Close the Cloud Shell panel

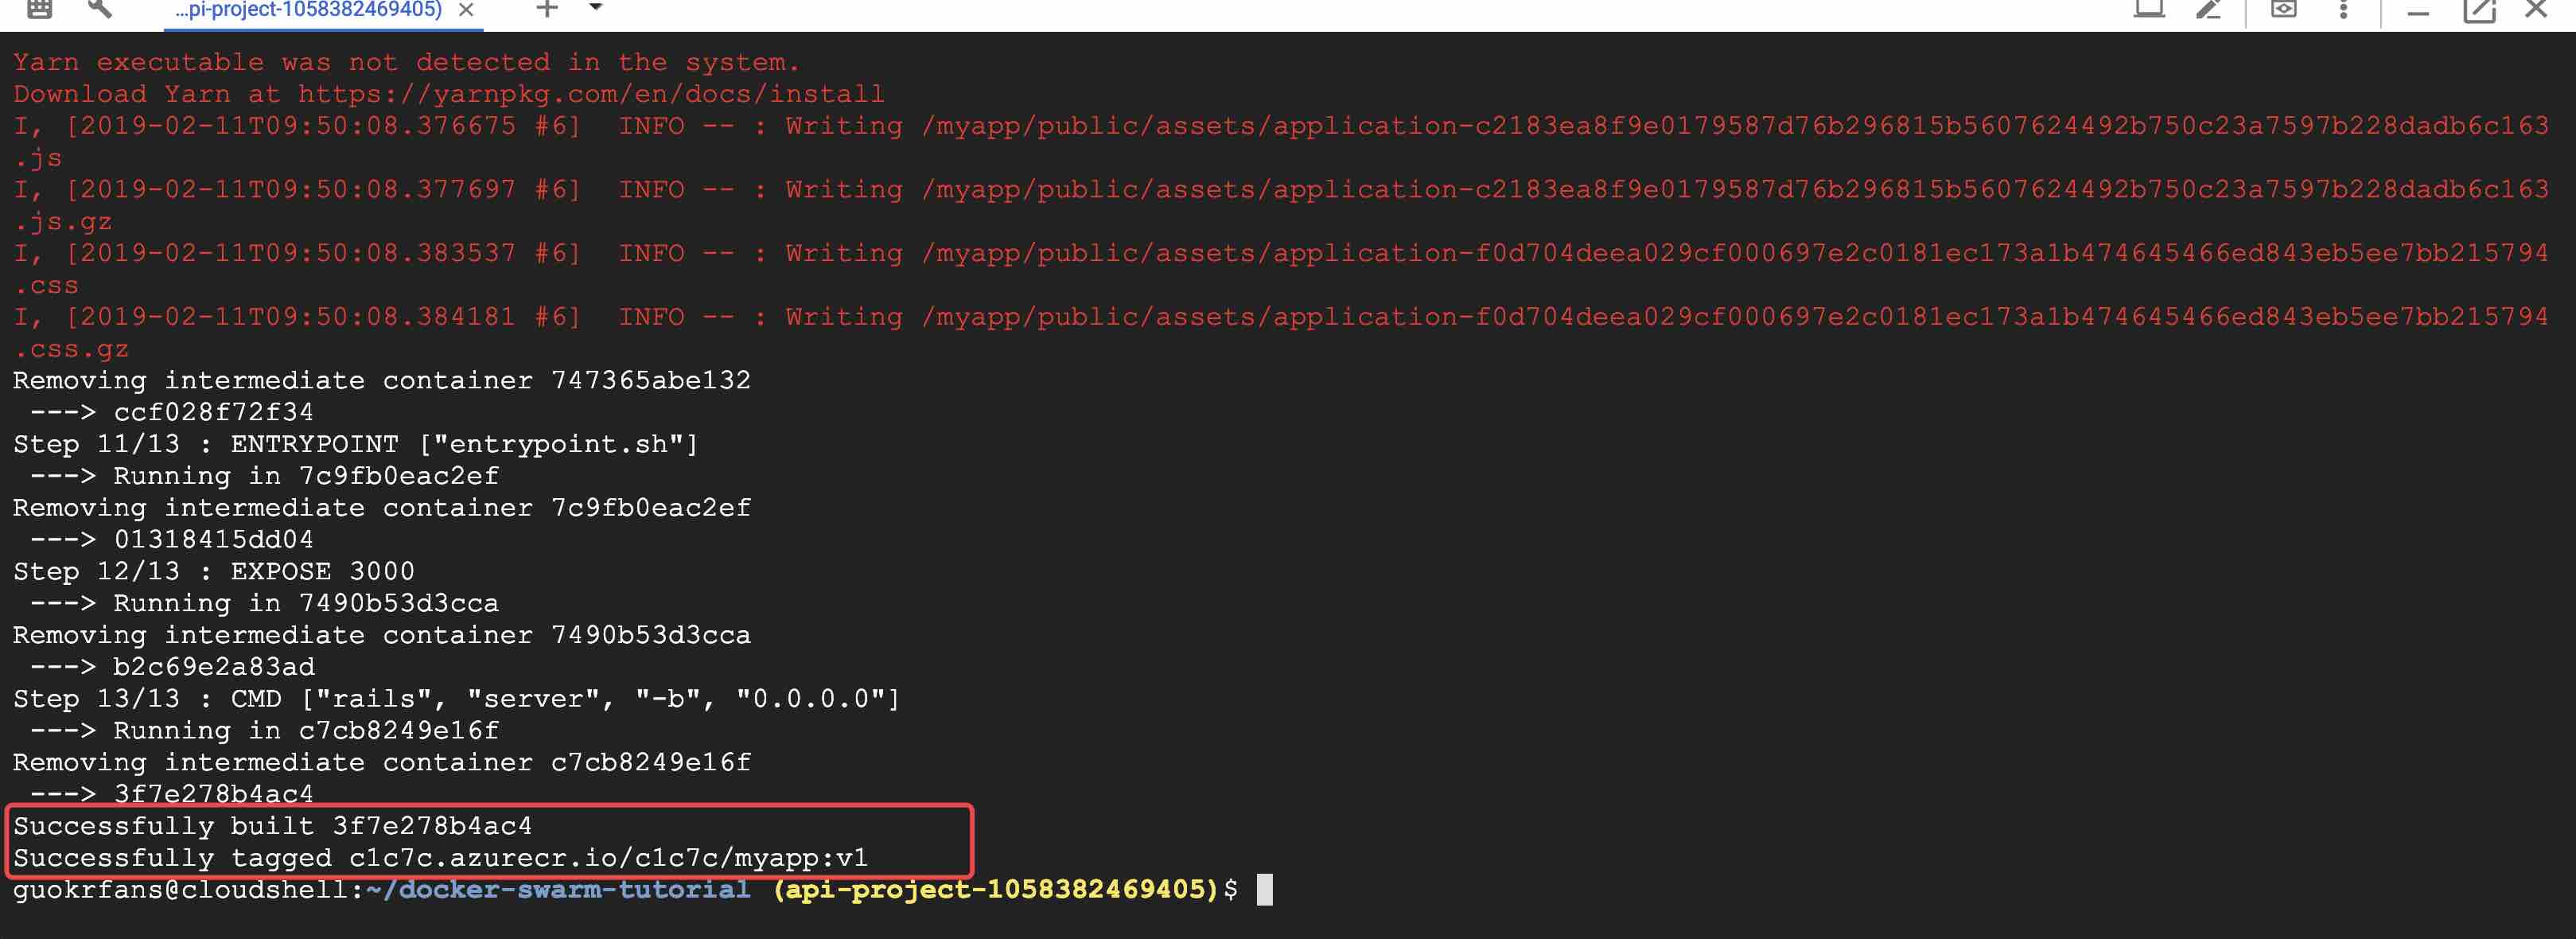(x=2535, y=9)
